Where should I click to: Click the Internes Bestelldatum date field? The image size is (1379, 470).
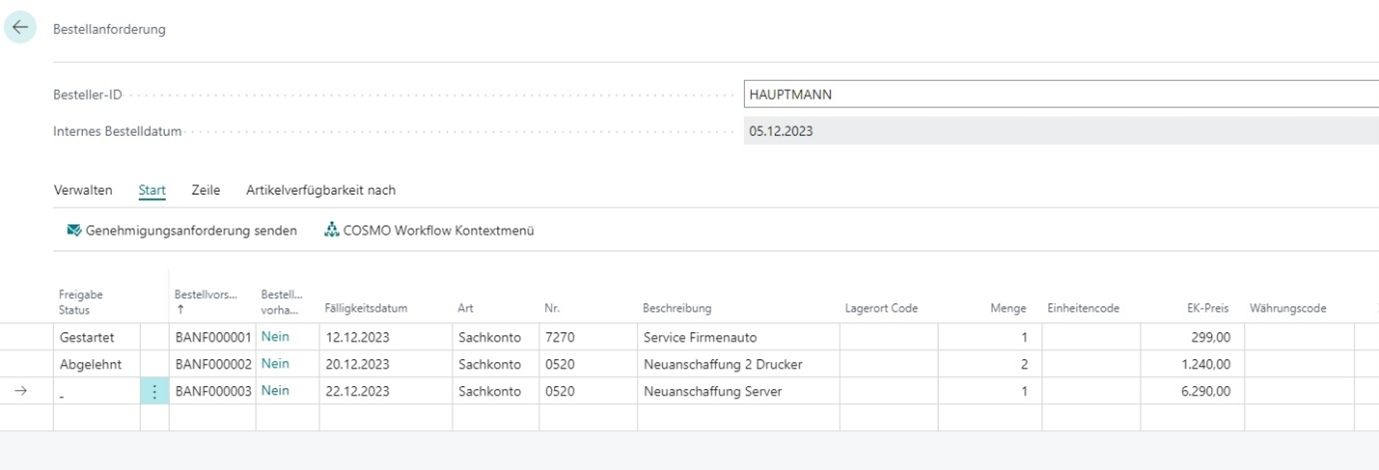click(x=1060, y=131)
